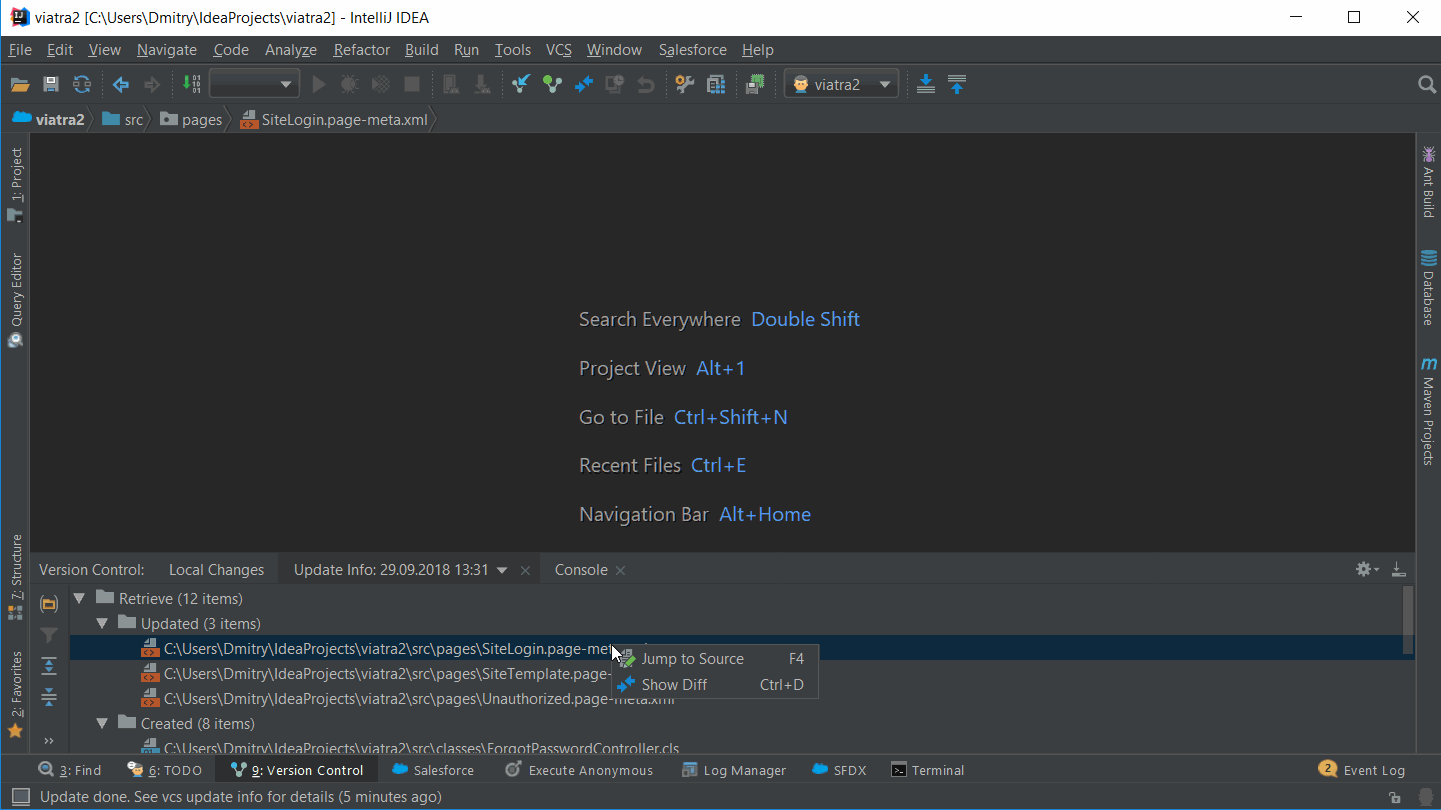Viewport: 1441px width, 810px height.
Task: Close the Update Info tab
Action: 526,571
